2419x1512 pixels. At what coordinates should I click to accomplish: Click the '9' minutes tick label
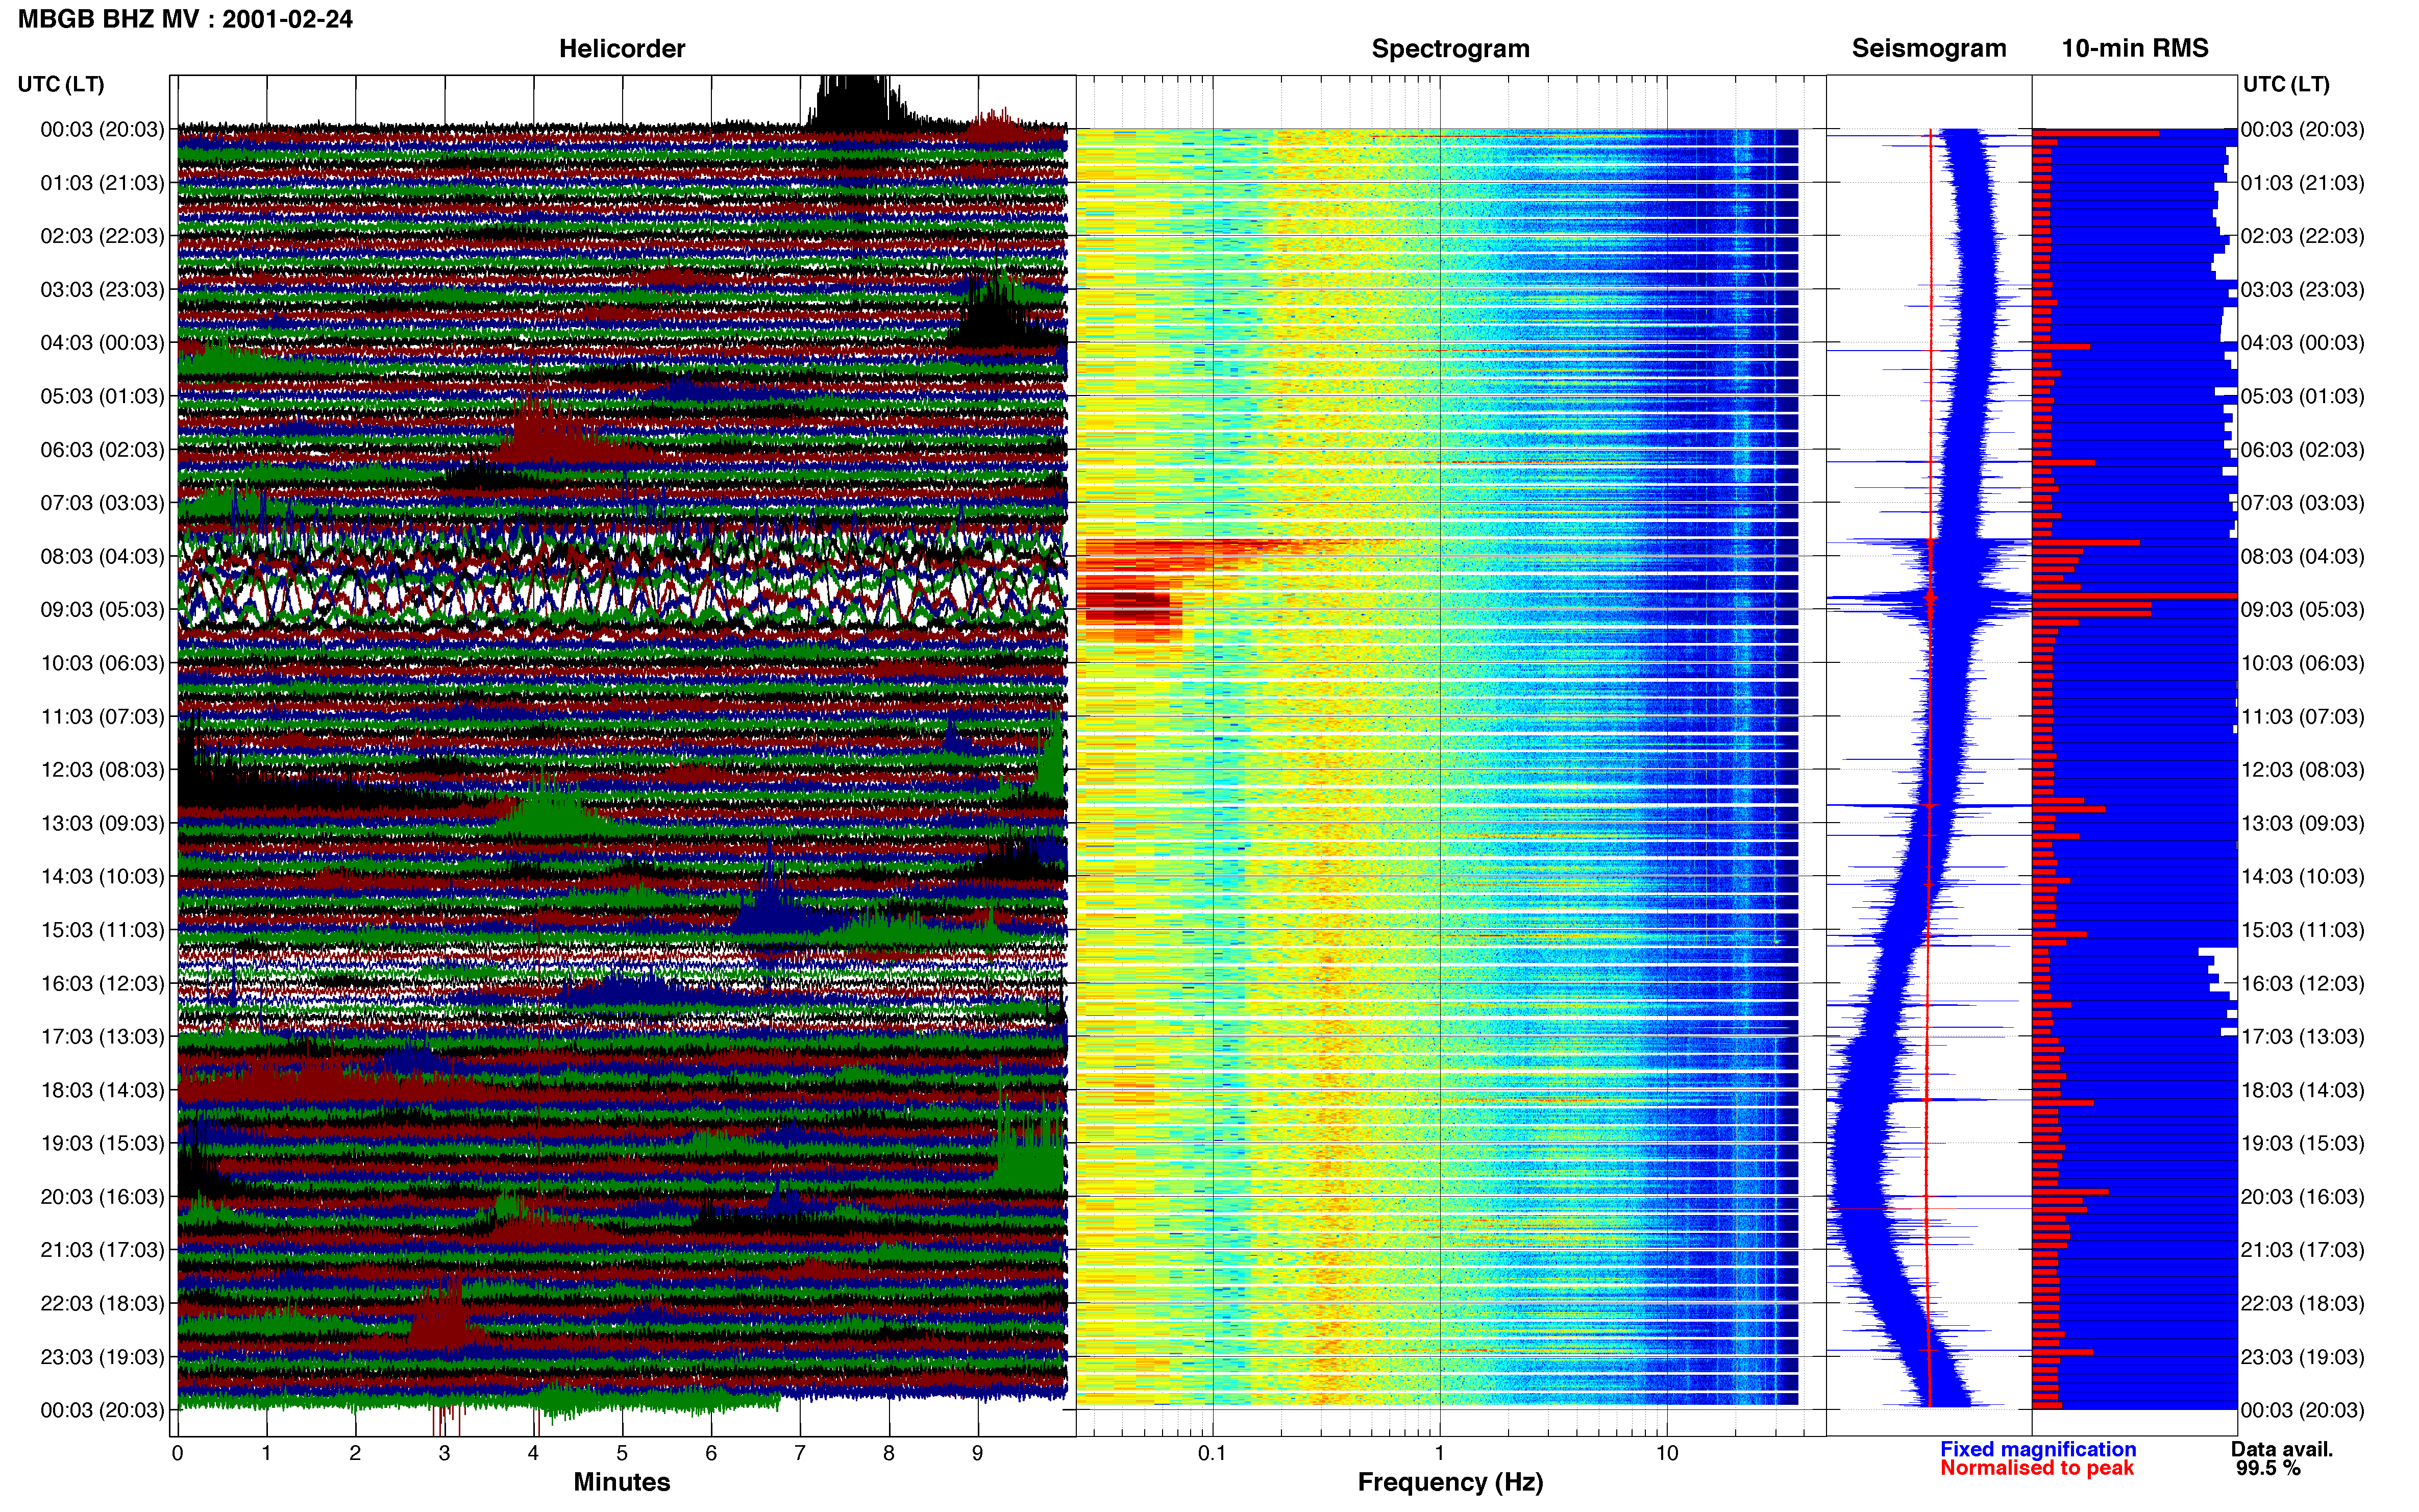click(x=978, y=1453)
